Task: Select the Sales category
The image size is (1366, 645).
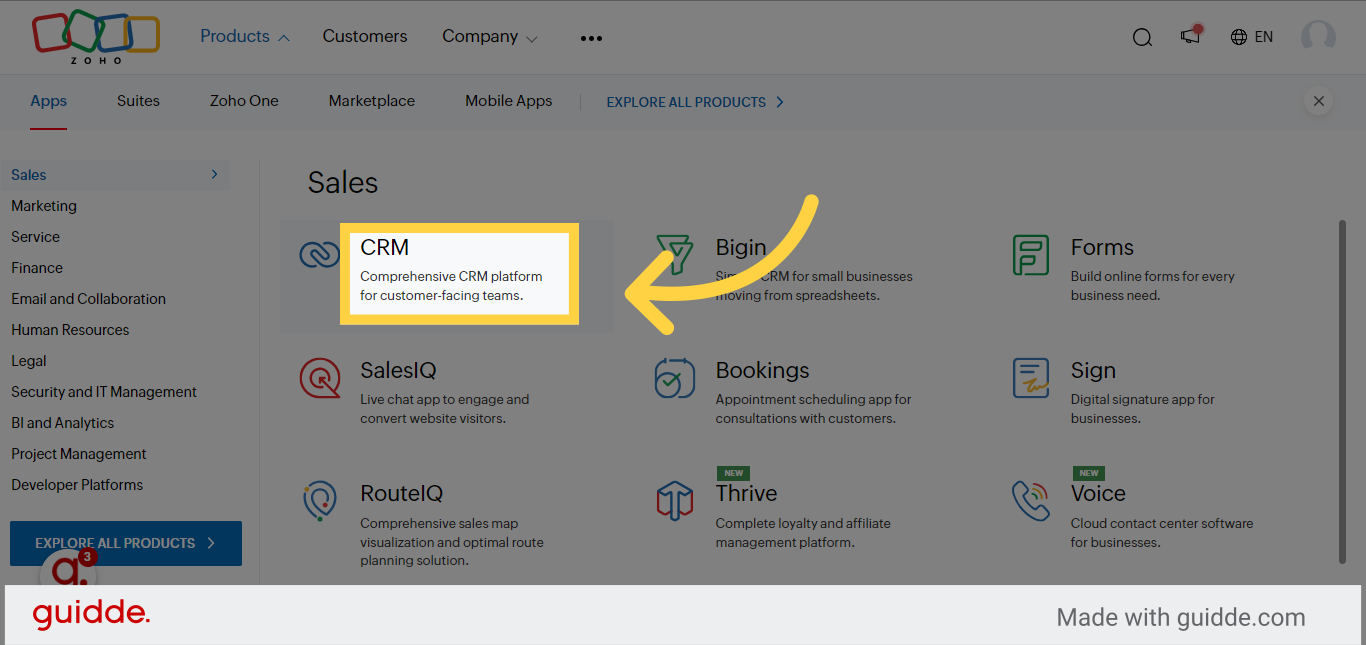Action: click(x=117, y=174)
